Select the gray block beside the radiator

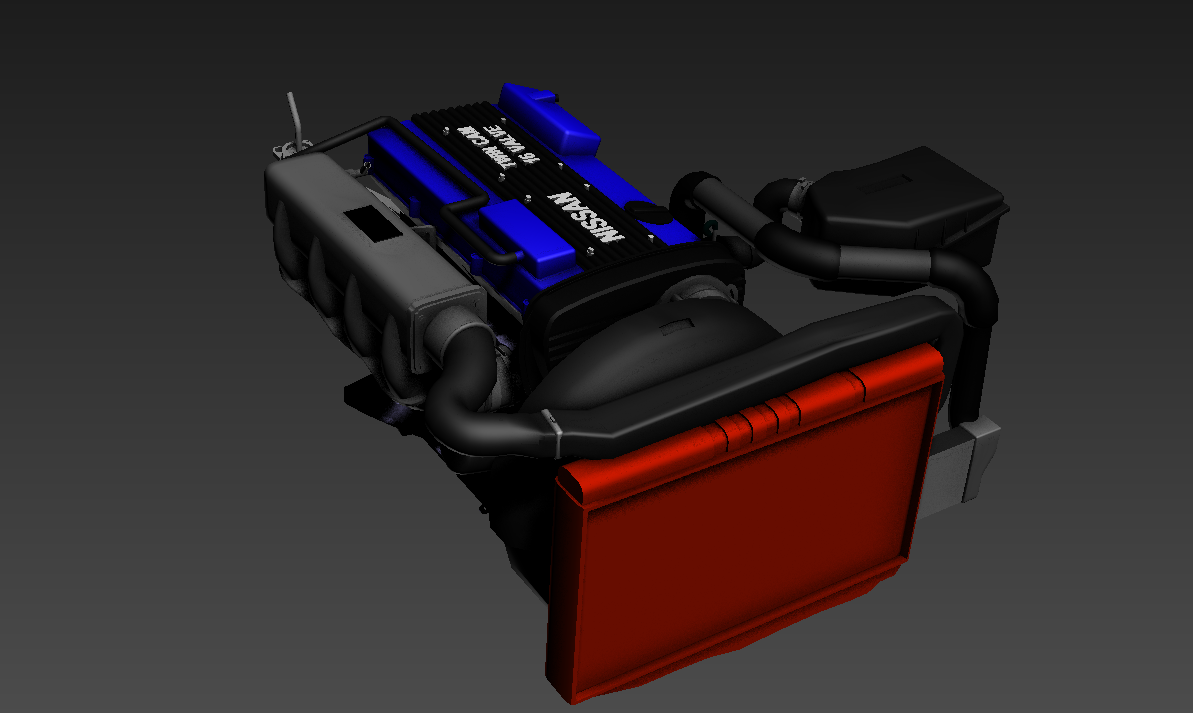pos(962,464)
